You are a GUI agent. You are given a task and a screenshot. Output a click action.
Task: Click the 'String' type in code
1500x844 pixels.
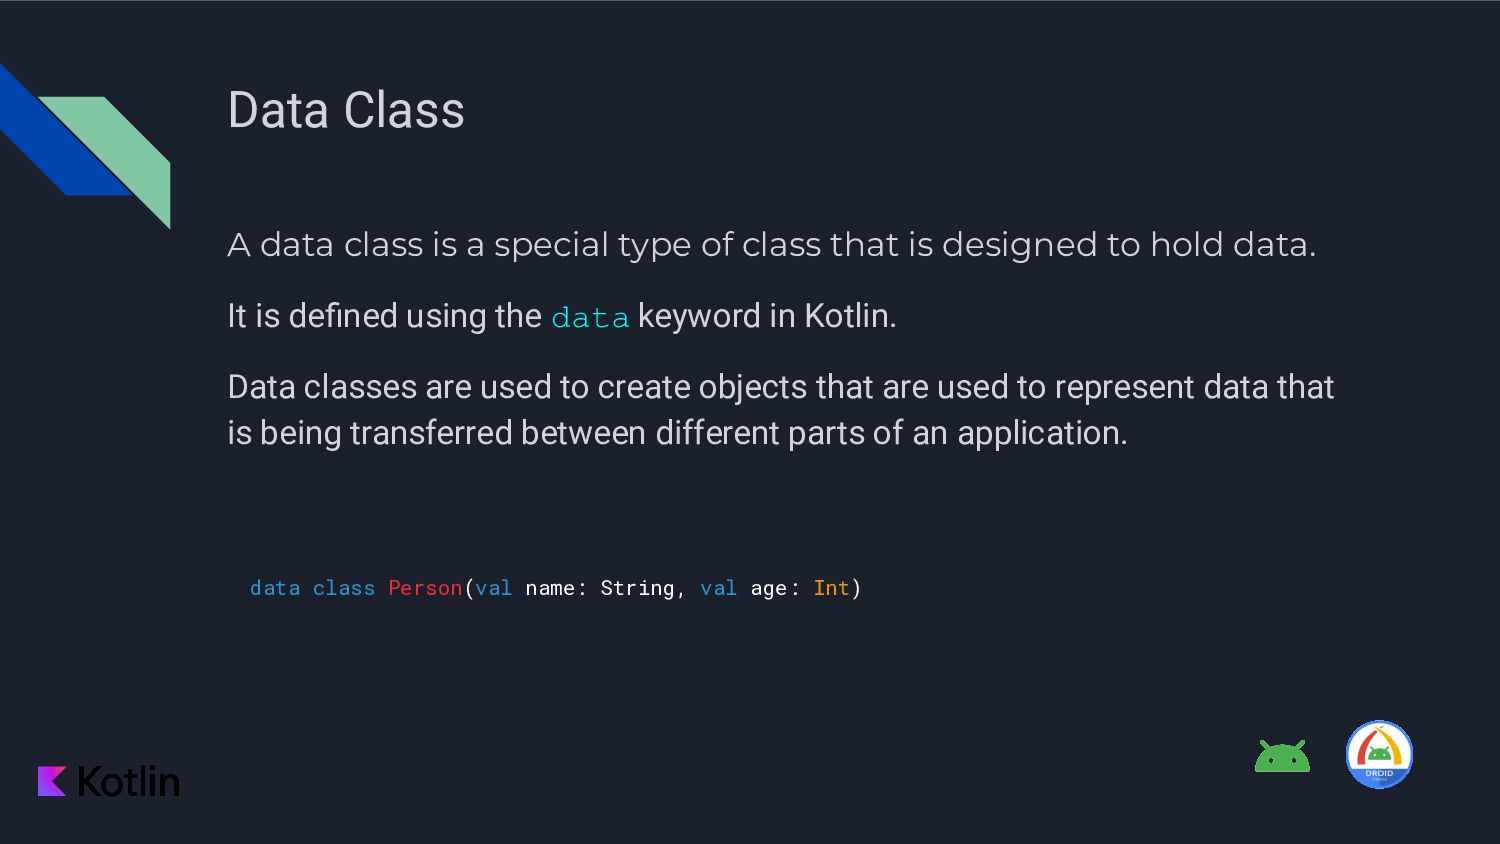637,588
